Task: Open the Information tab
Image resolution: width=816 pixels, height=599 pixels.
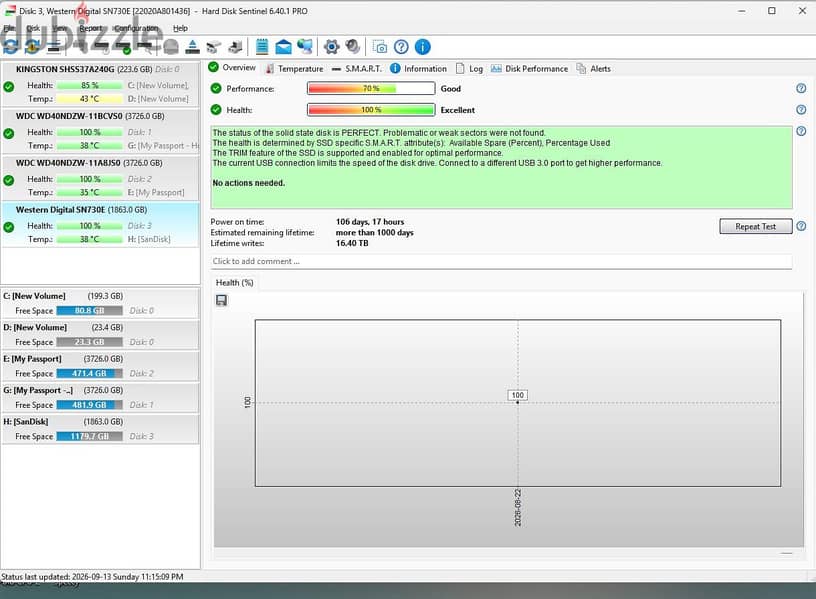Action: pos(418,68)
